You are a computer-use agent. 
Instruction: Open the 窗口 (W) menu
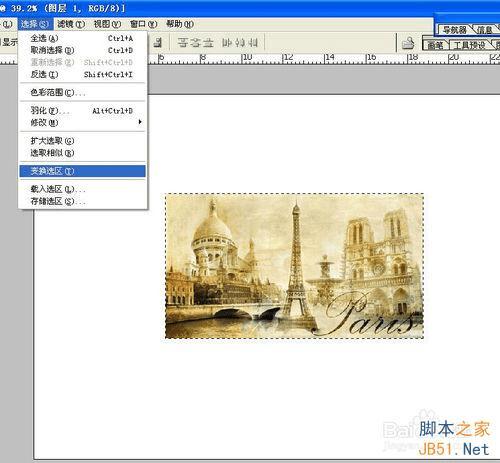point(143,24)
